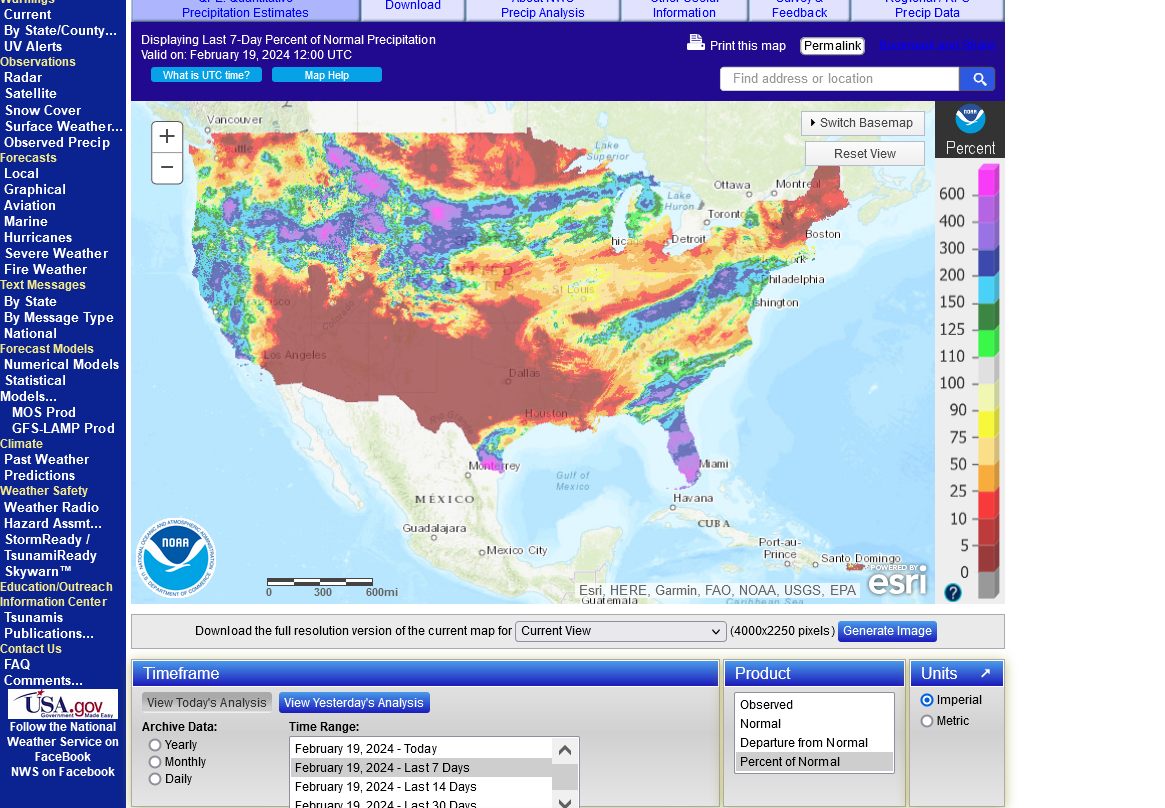The height and width of the screenshot is (808, 1165).
Task: Open Snow Cover sidebar link
Action: click(43, 110)
